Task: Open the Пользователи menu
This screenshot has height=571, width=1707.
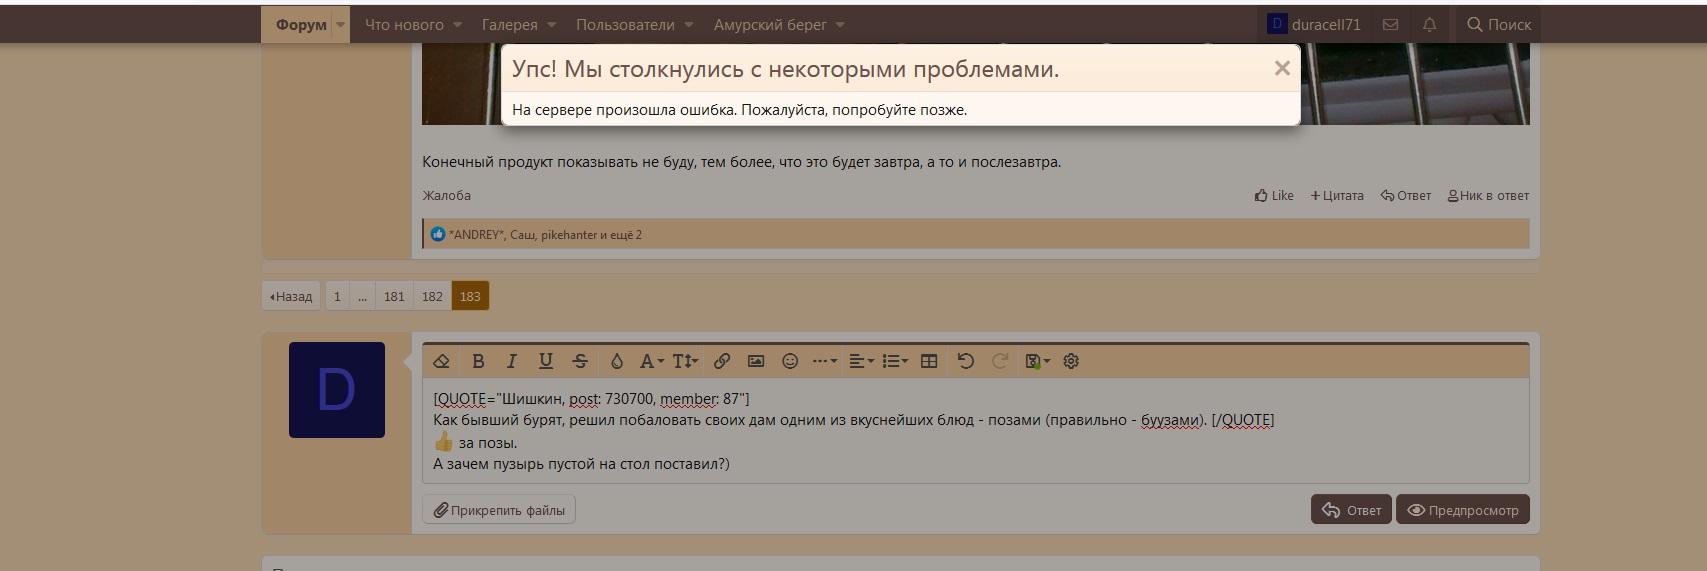Action: click(625, 25)
